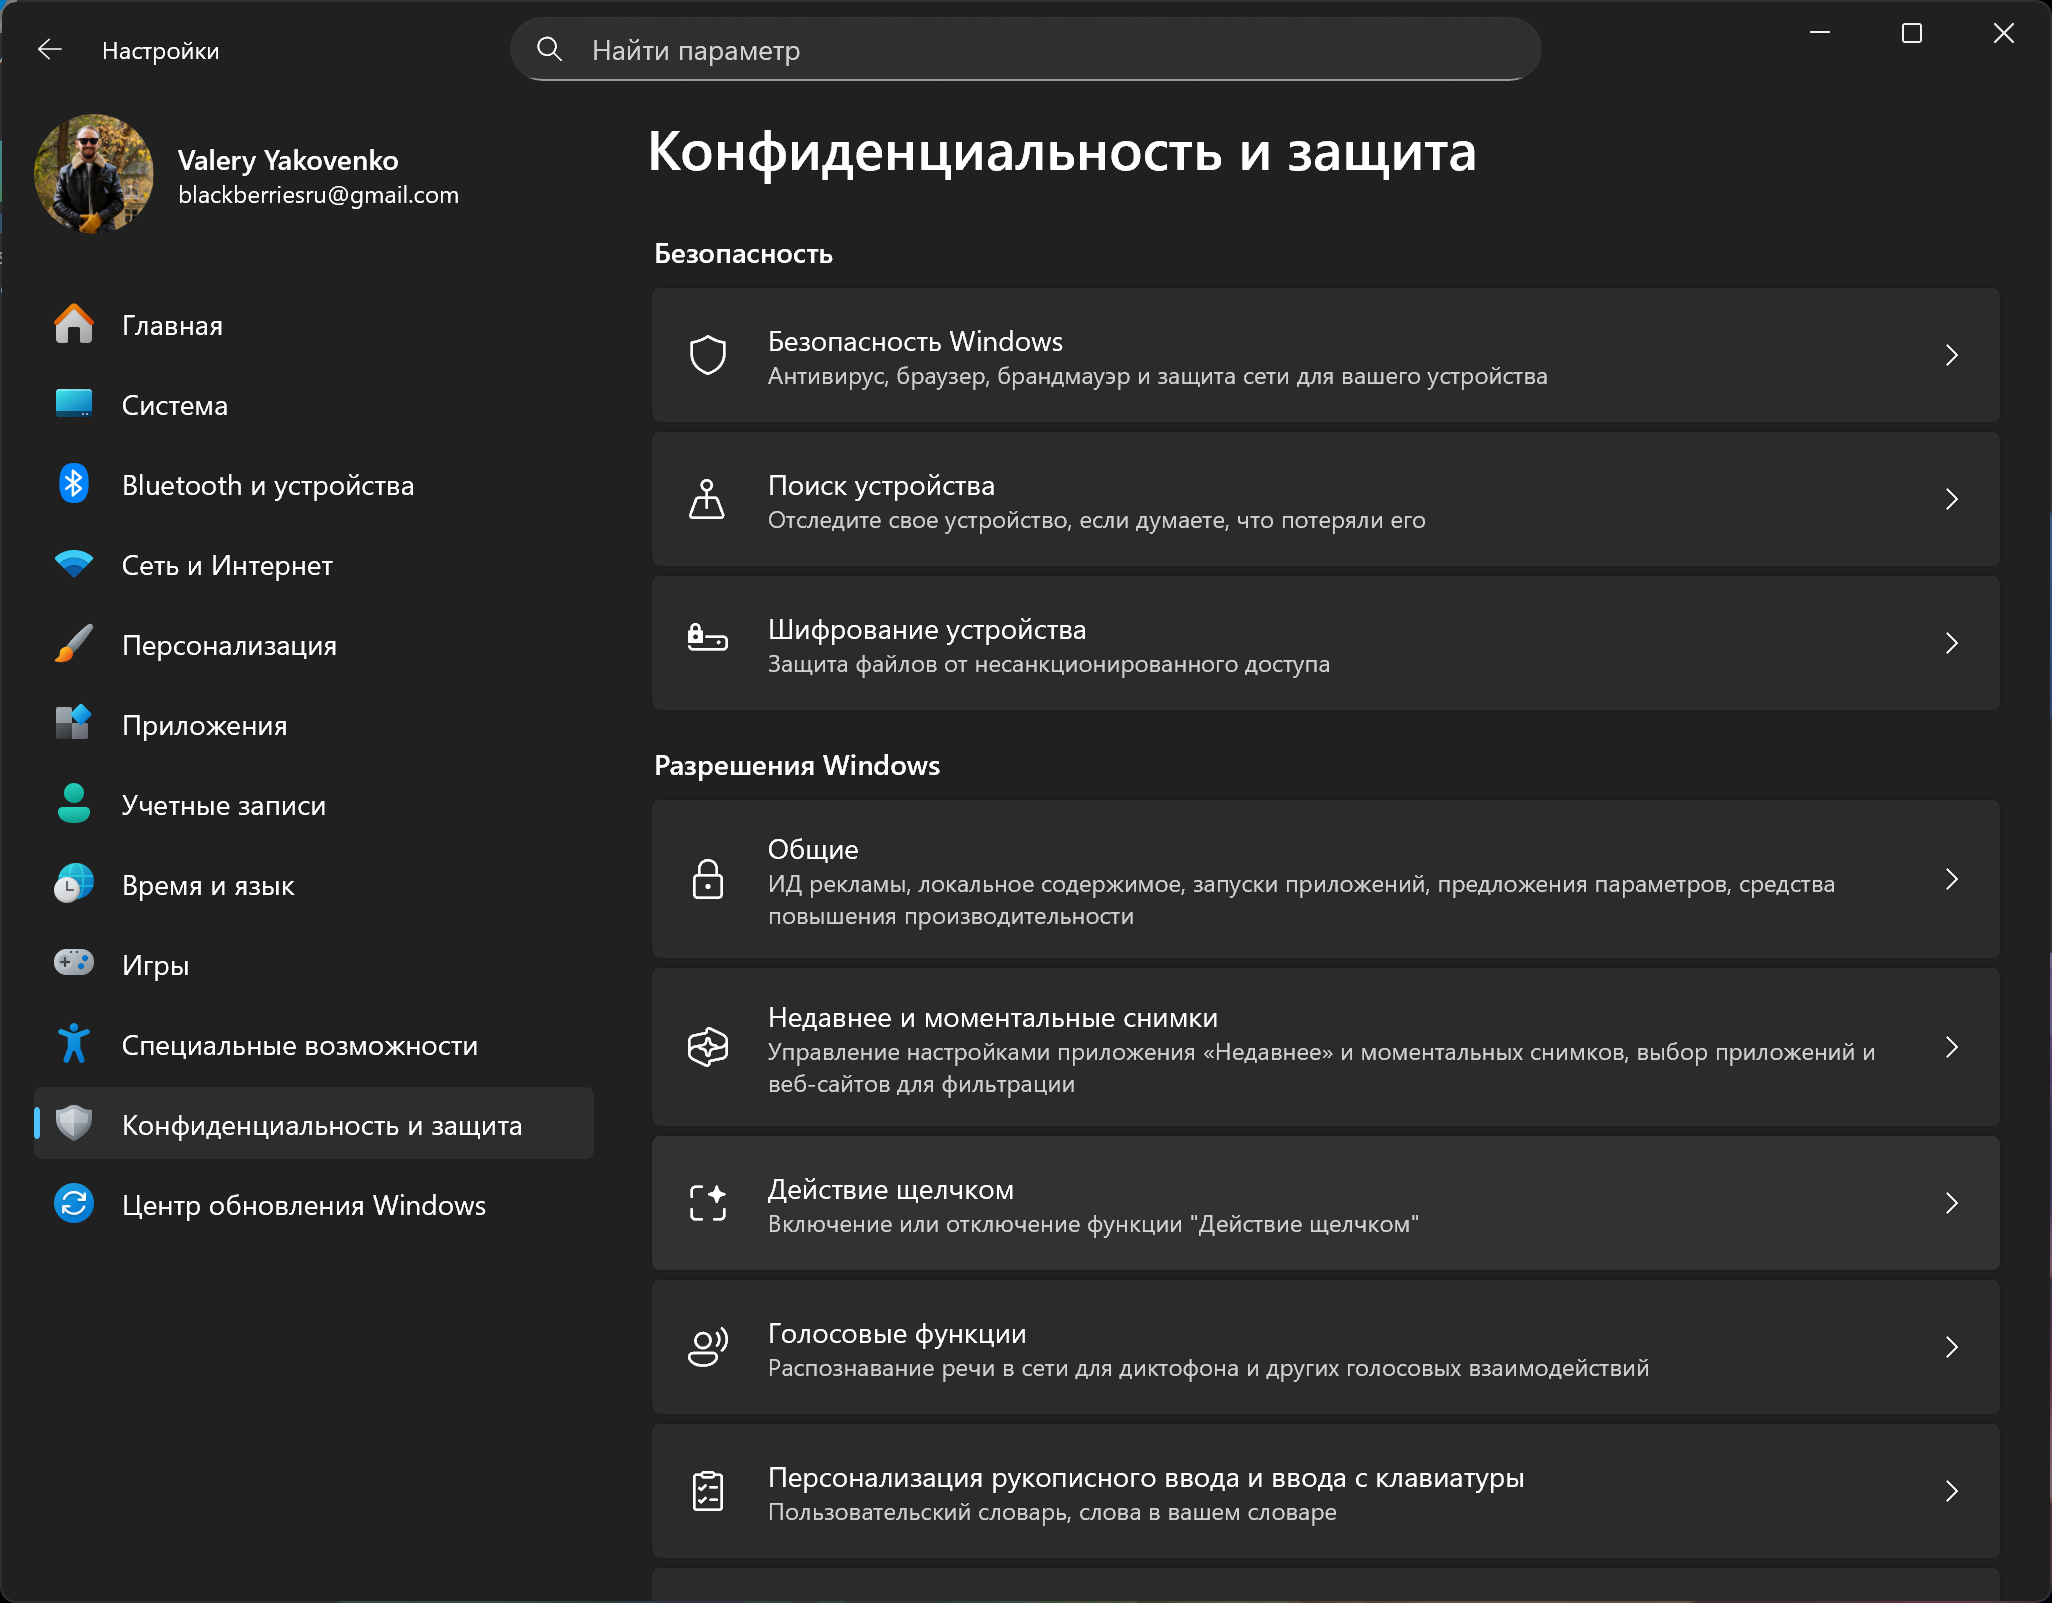Click the search magnifier icon
Viewport: 2052px width, 1603px height.
pyautogui.click(x=549, y=49)
